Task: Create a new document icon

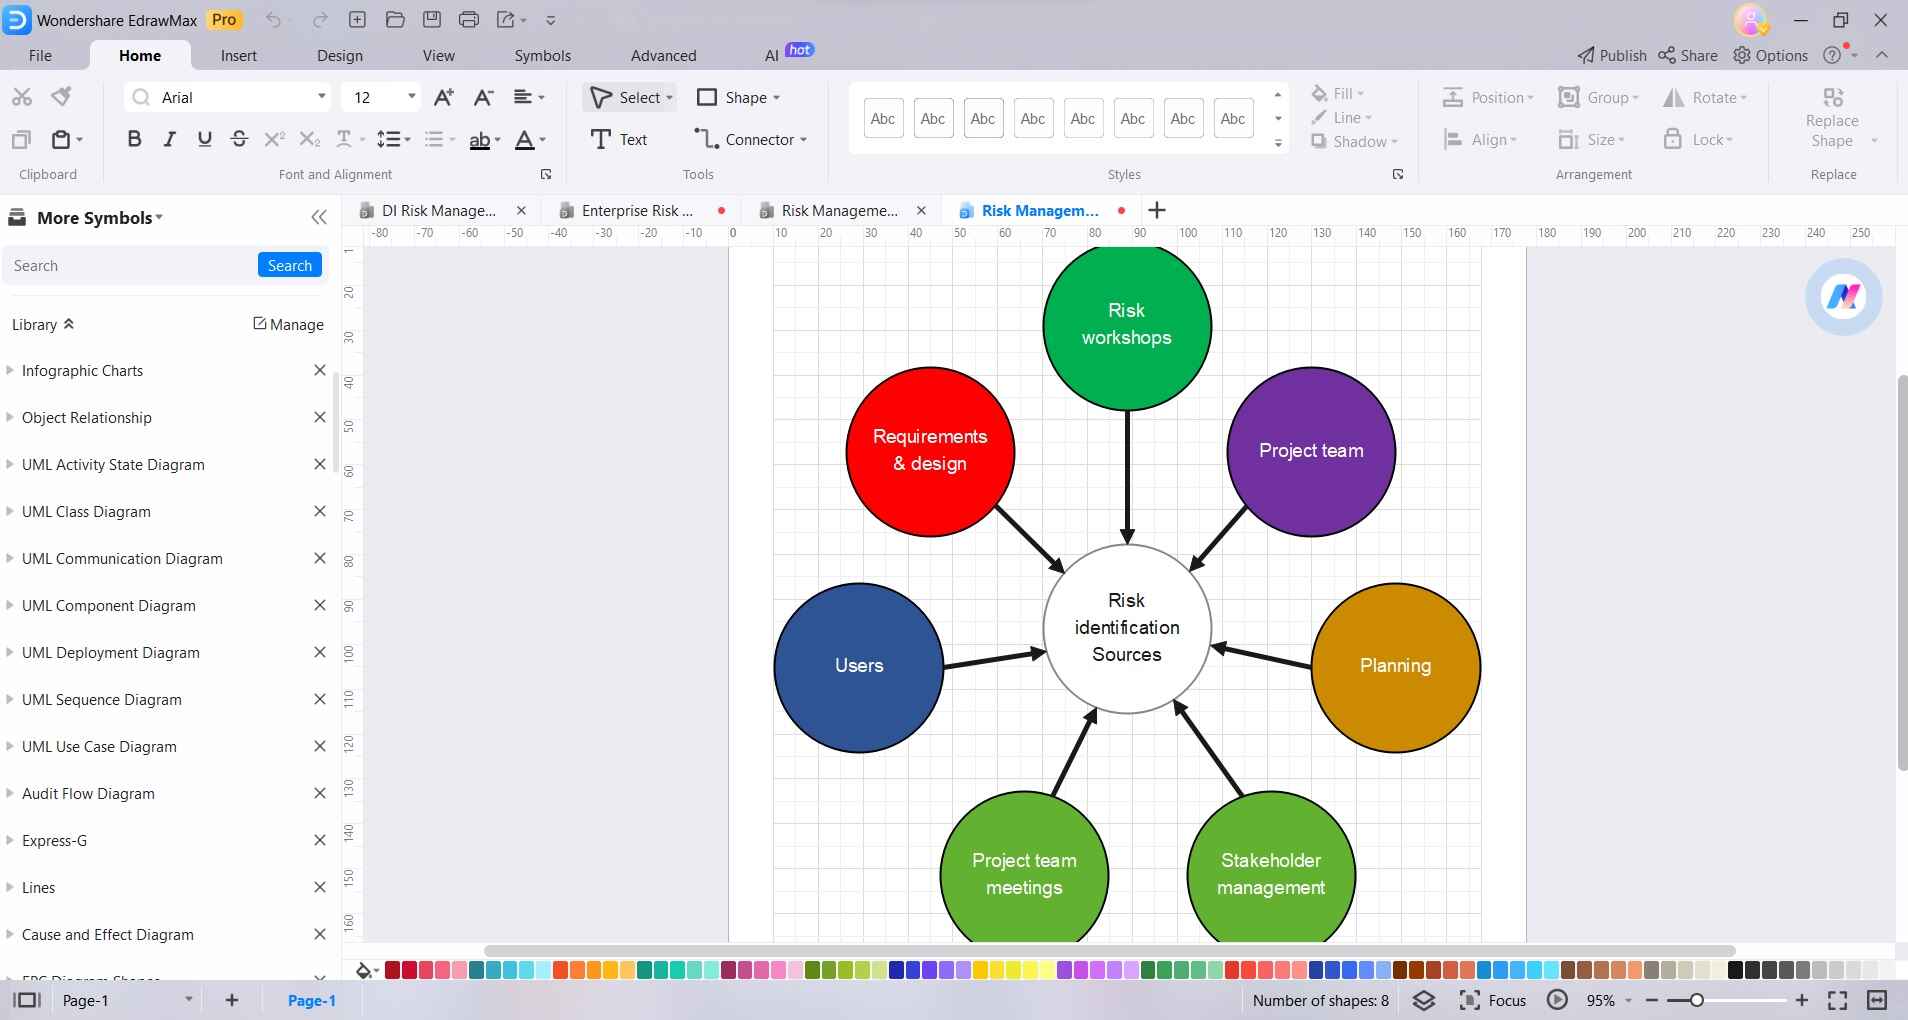Action: pos(357,20)
